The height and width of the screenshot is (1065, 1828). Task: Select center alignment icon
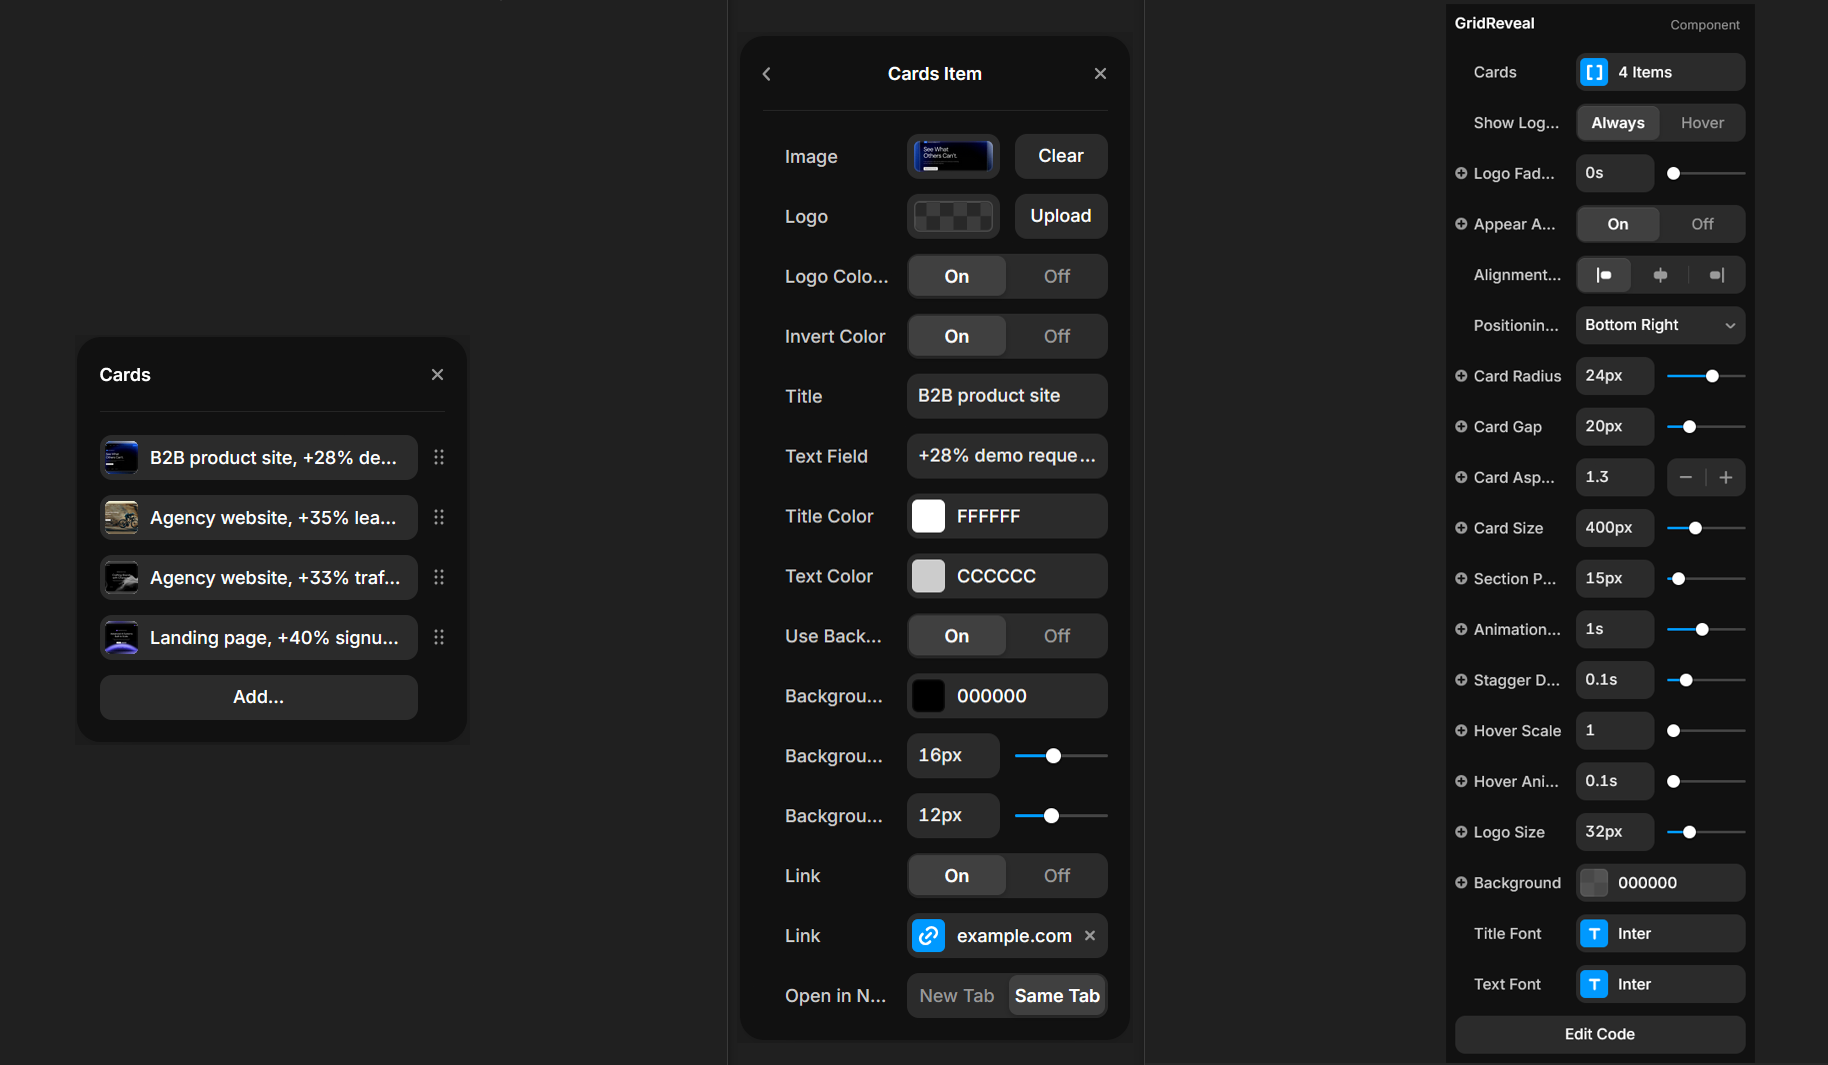(1660, 275)
